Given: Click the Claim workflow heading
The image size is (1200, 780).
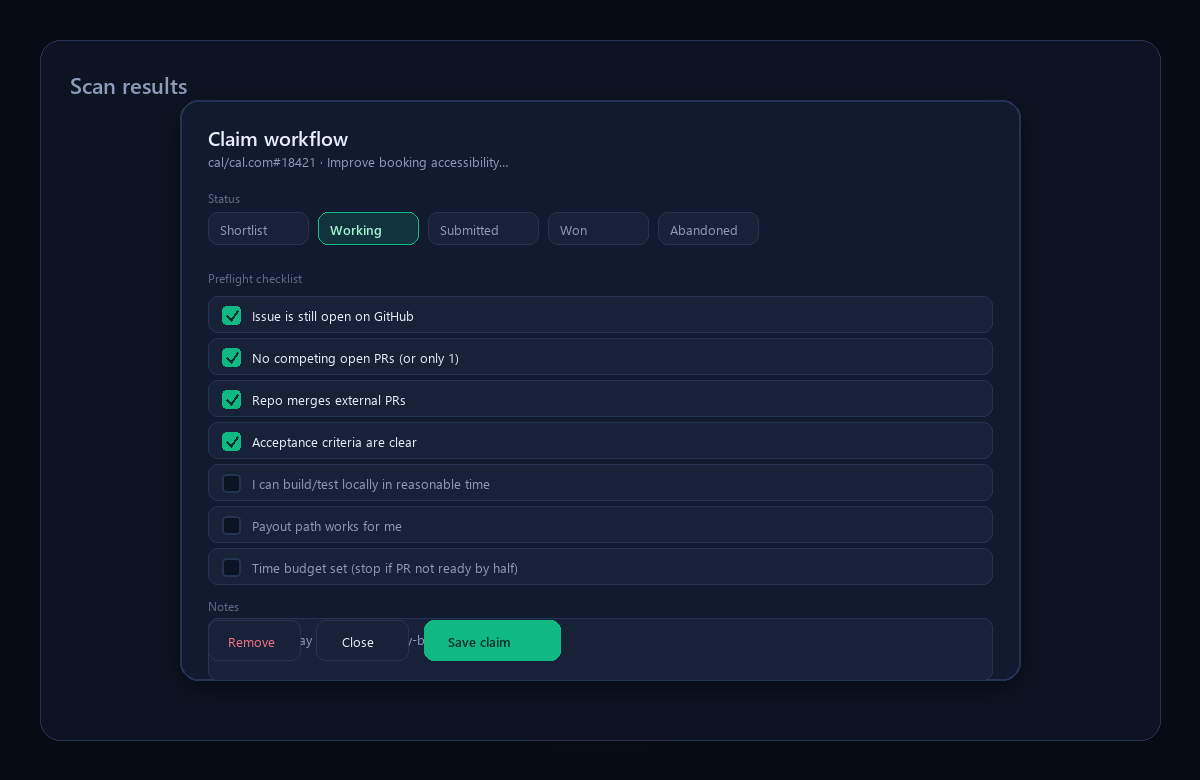Looking at the screenshot, I should tap(278, 139).
